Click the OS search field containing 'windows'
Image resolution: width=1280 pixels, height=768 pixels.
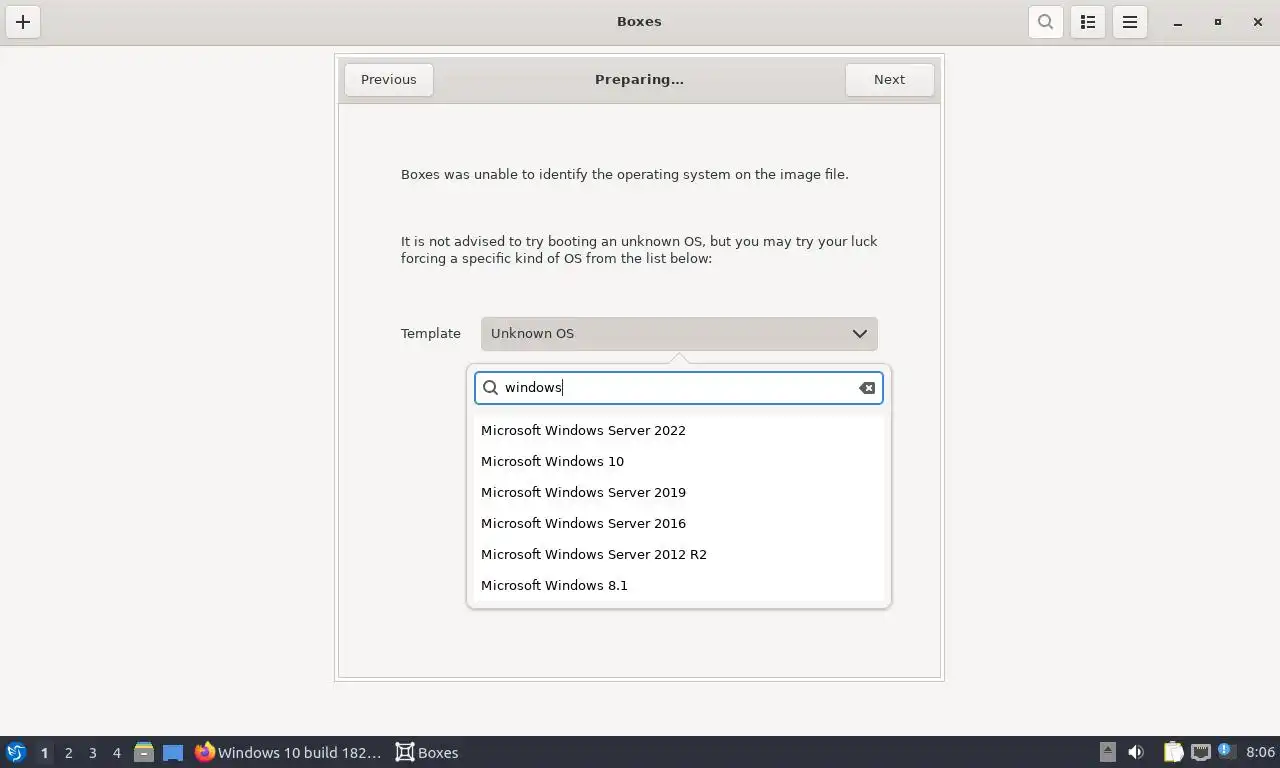coord(679,388)
